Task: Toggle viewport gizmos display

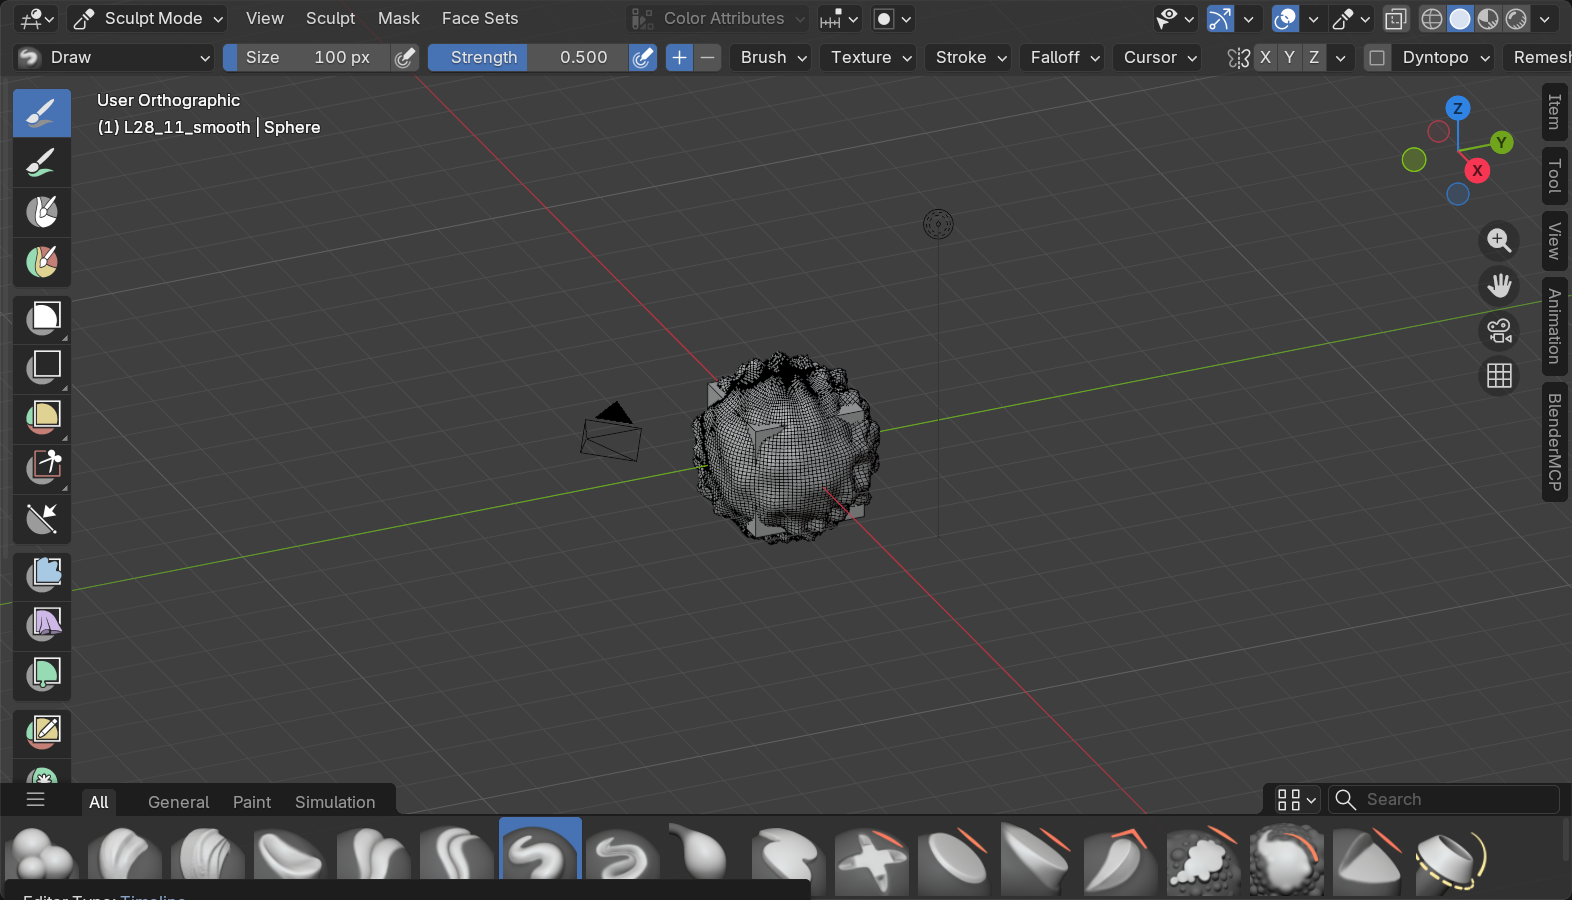Action: pyautogui.click(x=1220, y=19)
